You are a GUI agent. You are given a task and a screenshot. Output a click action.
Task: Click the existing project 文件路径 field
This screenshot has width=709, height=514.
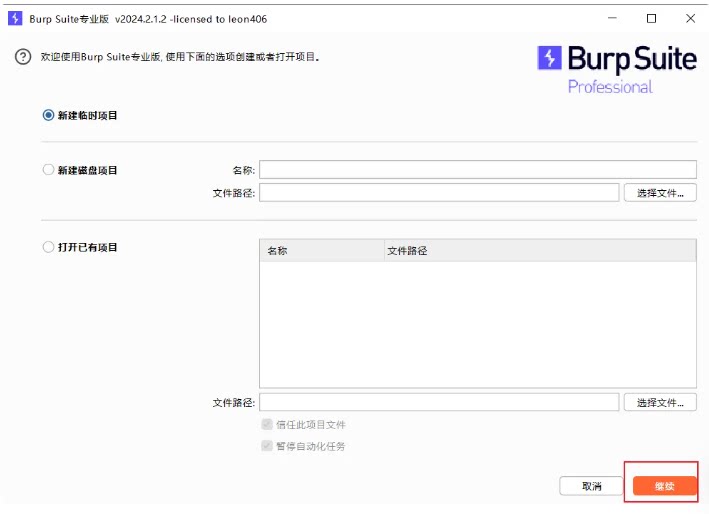tap(439, 402)
